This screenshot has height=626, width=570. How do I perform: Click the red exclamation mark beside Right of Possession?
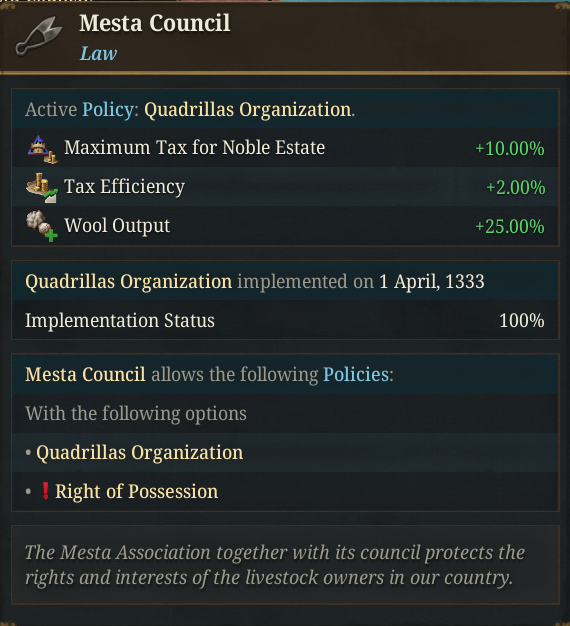pyautogui.click(x=46, y=491)
